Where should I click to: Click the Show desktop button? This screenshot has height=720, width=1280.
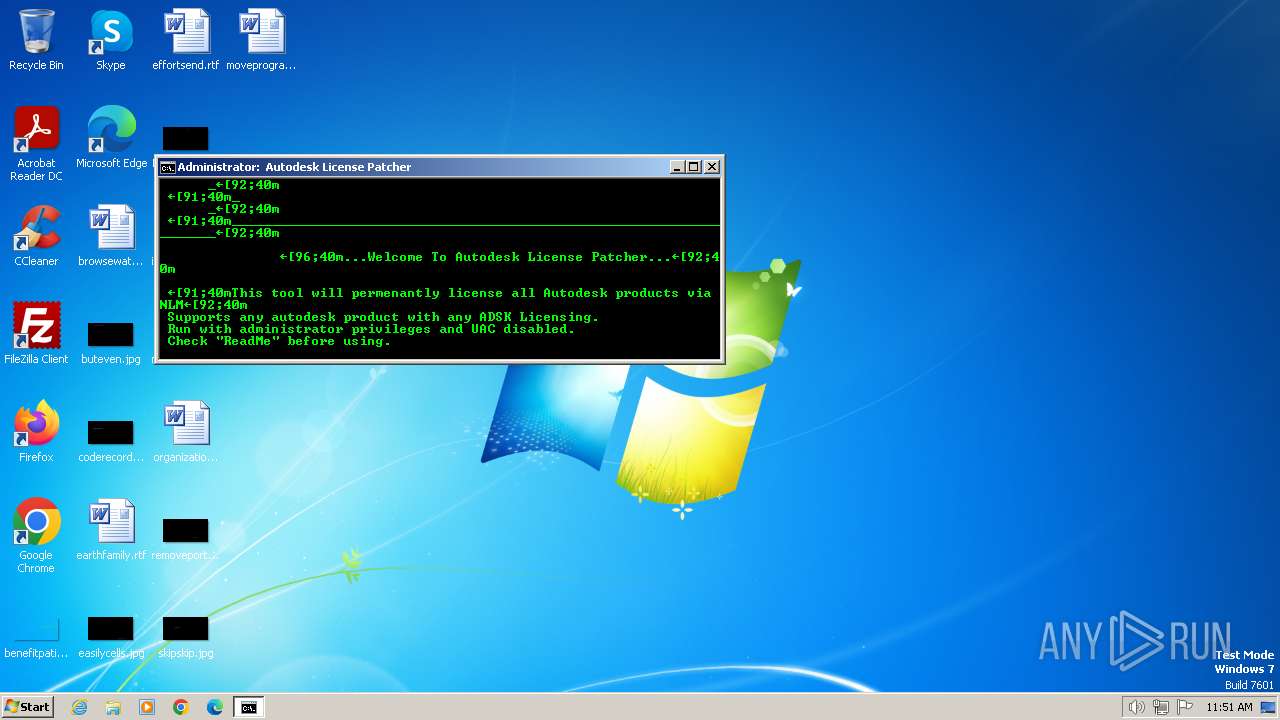pyautogui.click(x=1268, y=707)
